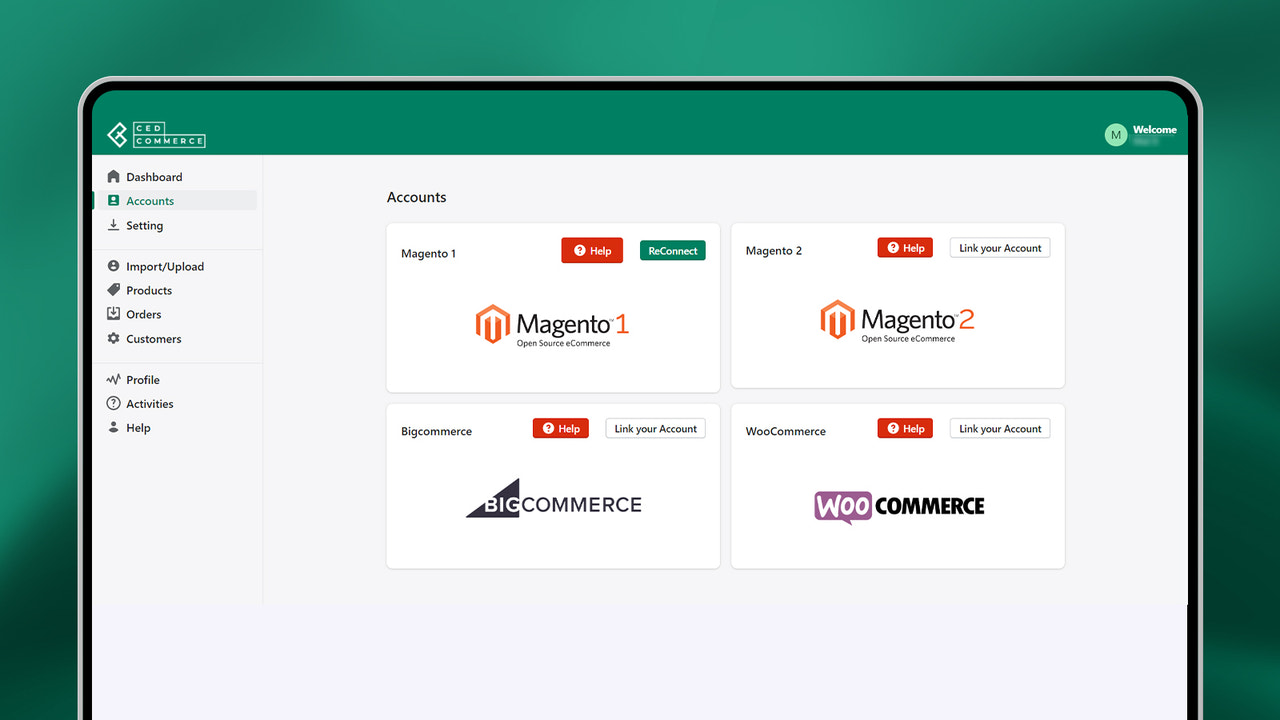Click the Bigcommerce card title
Screen dimensions: 1280x720
[436, 432]
